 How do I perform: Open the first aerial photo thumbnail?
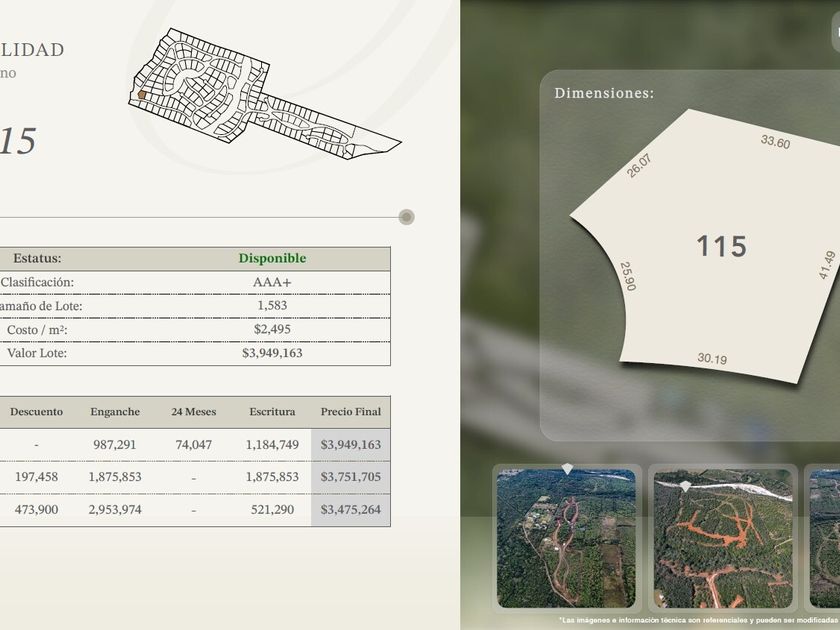click(566, 538)
